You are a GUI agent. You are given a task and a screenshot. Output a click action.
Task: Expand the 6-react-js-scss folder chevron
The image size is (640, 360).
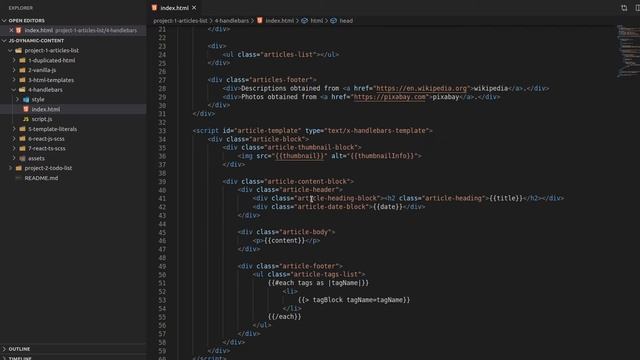point(14,139)
